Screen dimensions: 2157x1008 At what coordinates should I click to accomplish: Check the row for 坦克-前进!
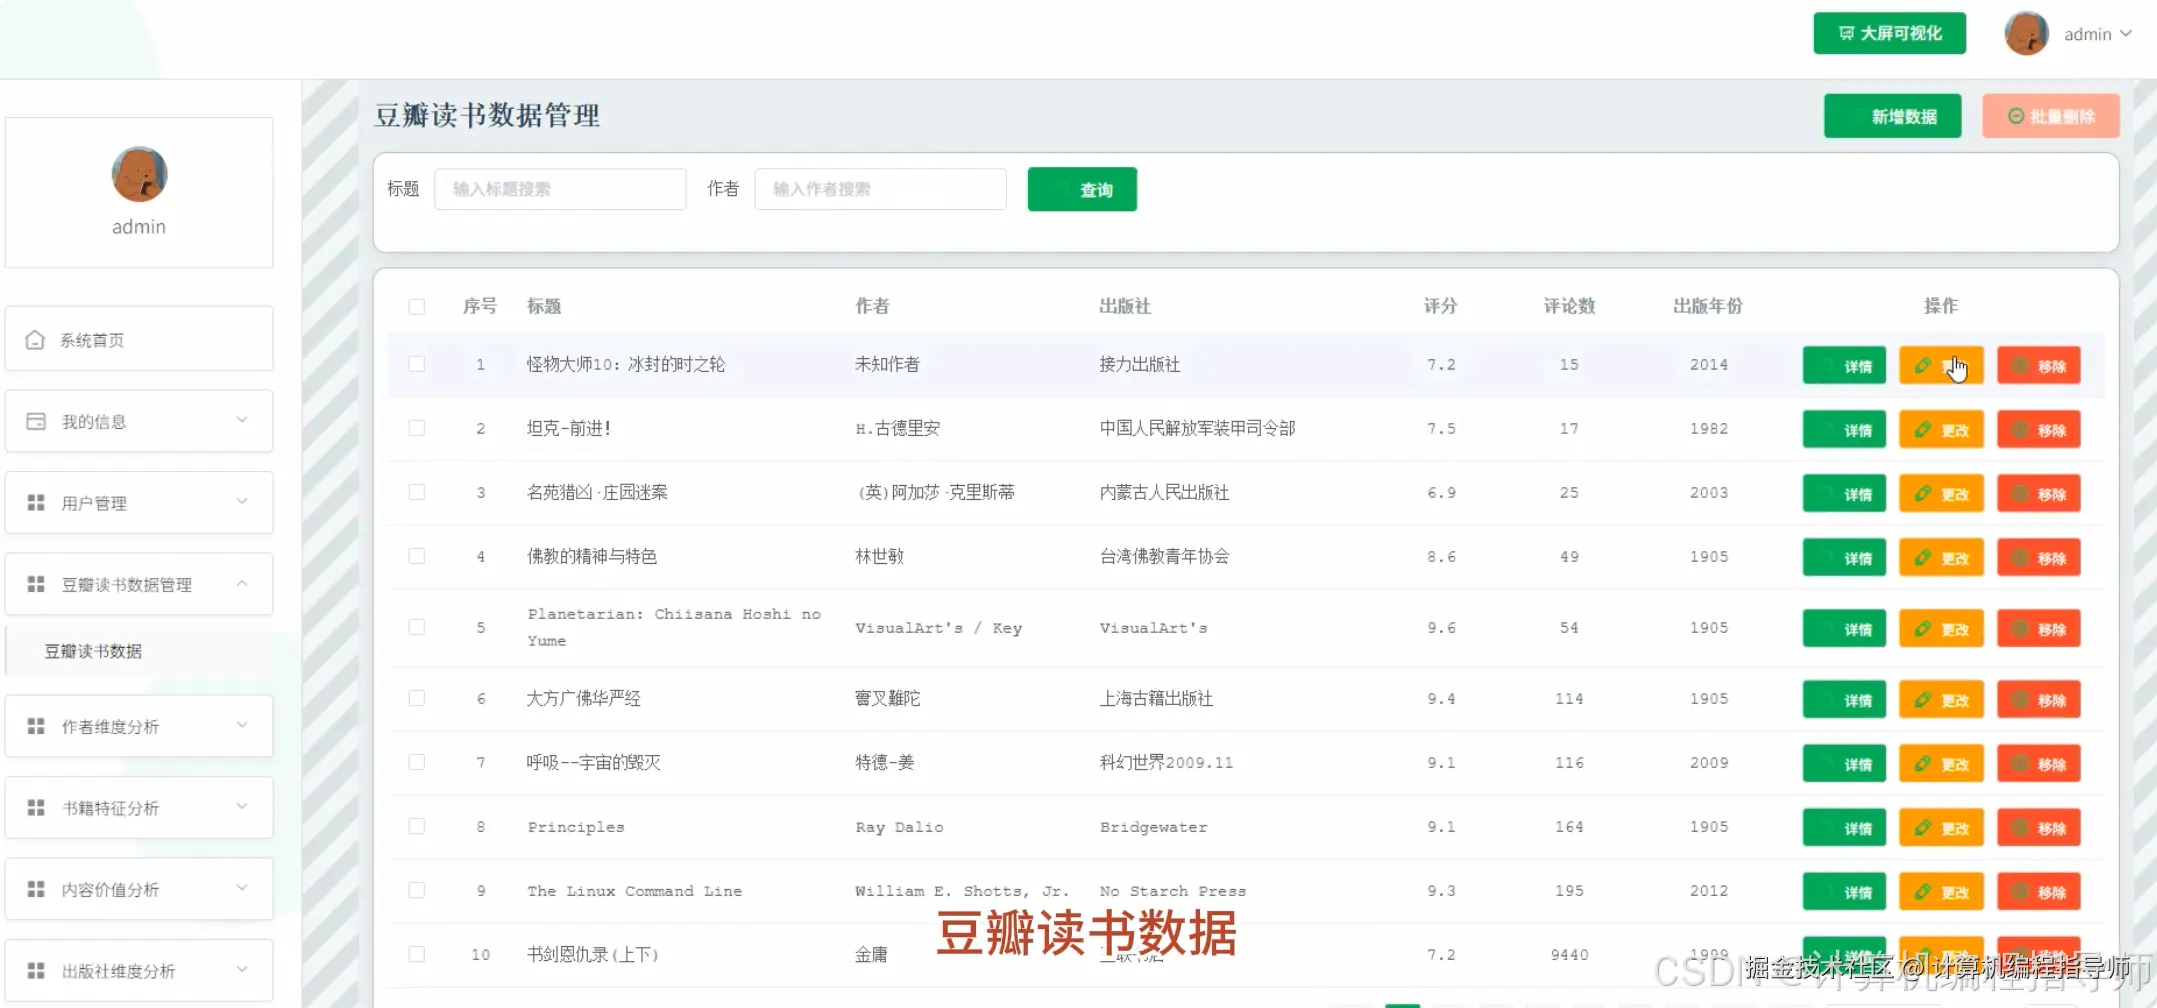(417, 428)
